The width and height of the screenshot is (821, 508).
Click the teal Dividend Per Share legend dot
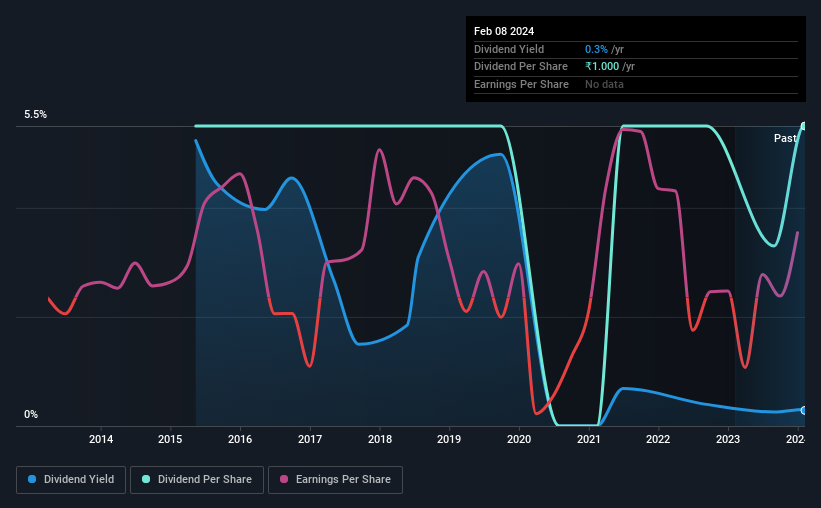(x=146, y=479)
